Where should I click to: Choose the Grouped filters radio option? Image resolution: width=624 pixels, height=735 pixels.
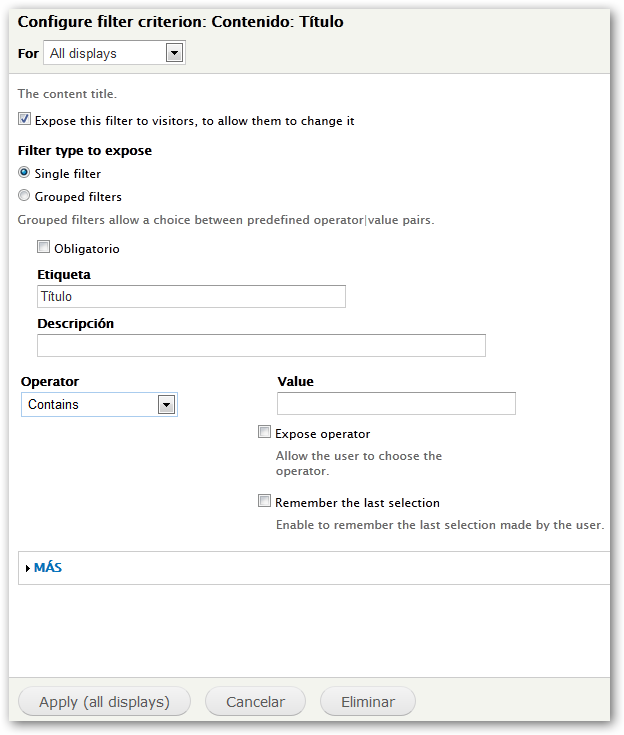click(25, 197)
